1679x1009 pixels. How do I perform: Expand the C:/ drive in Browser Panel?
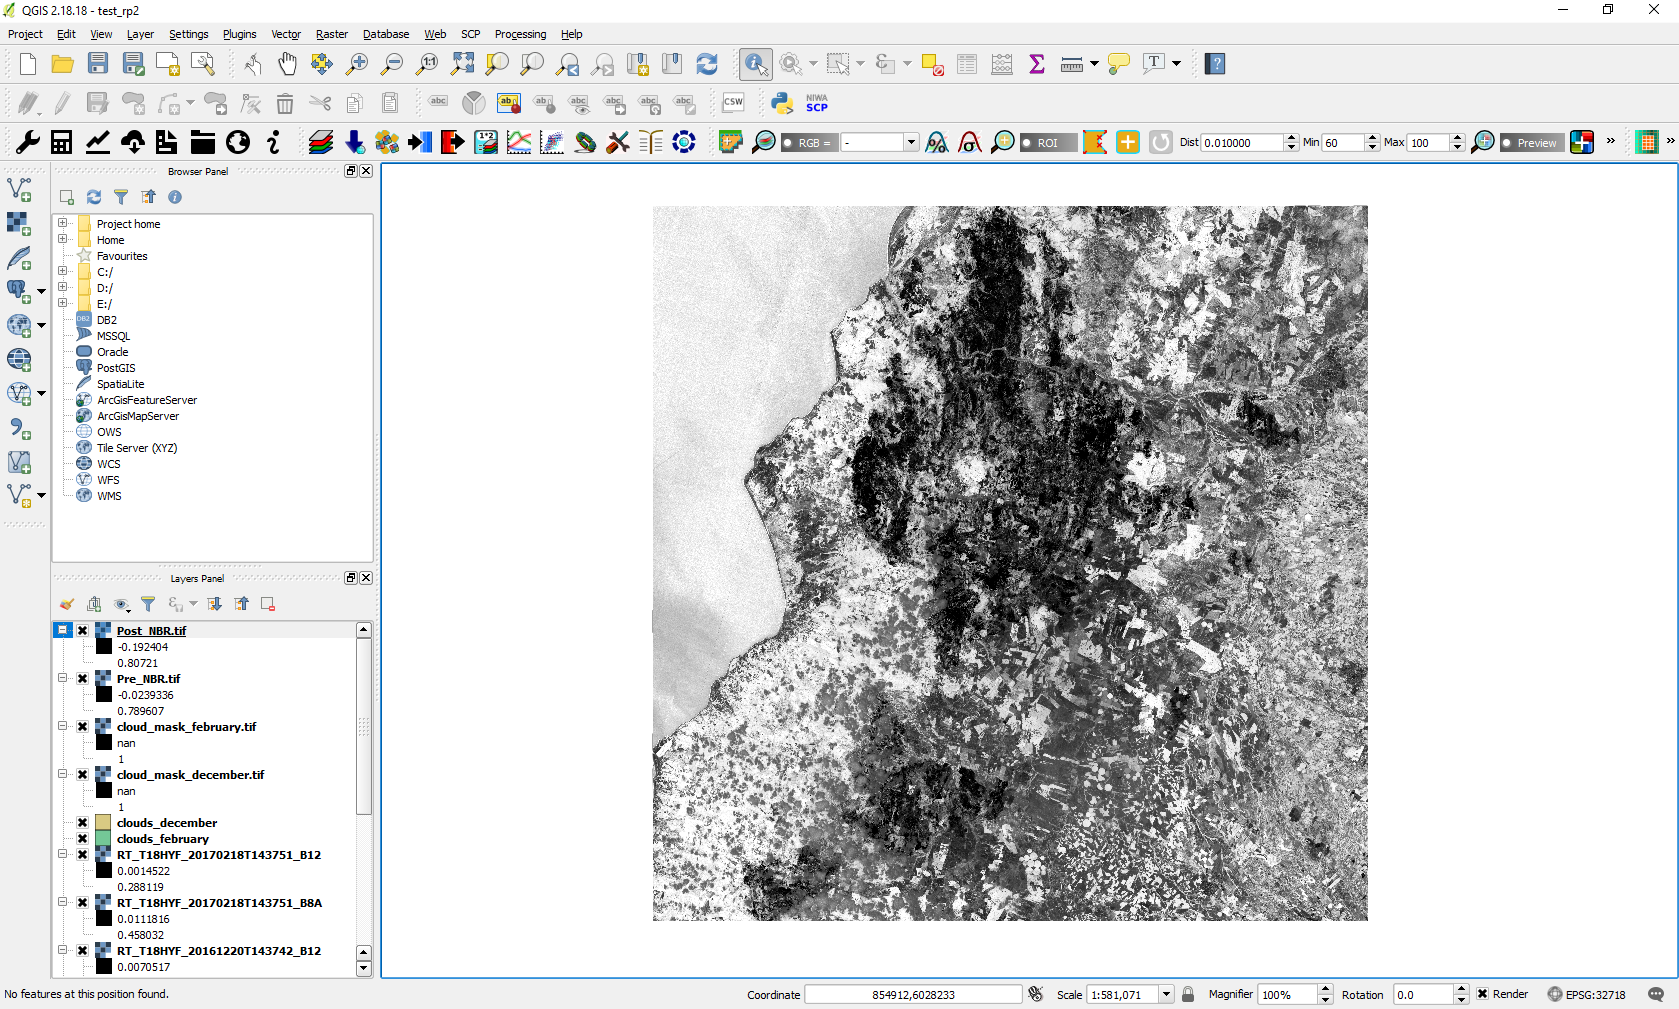63,272
